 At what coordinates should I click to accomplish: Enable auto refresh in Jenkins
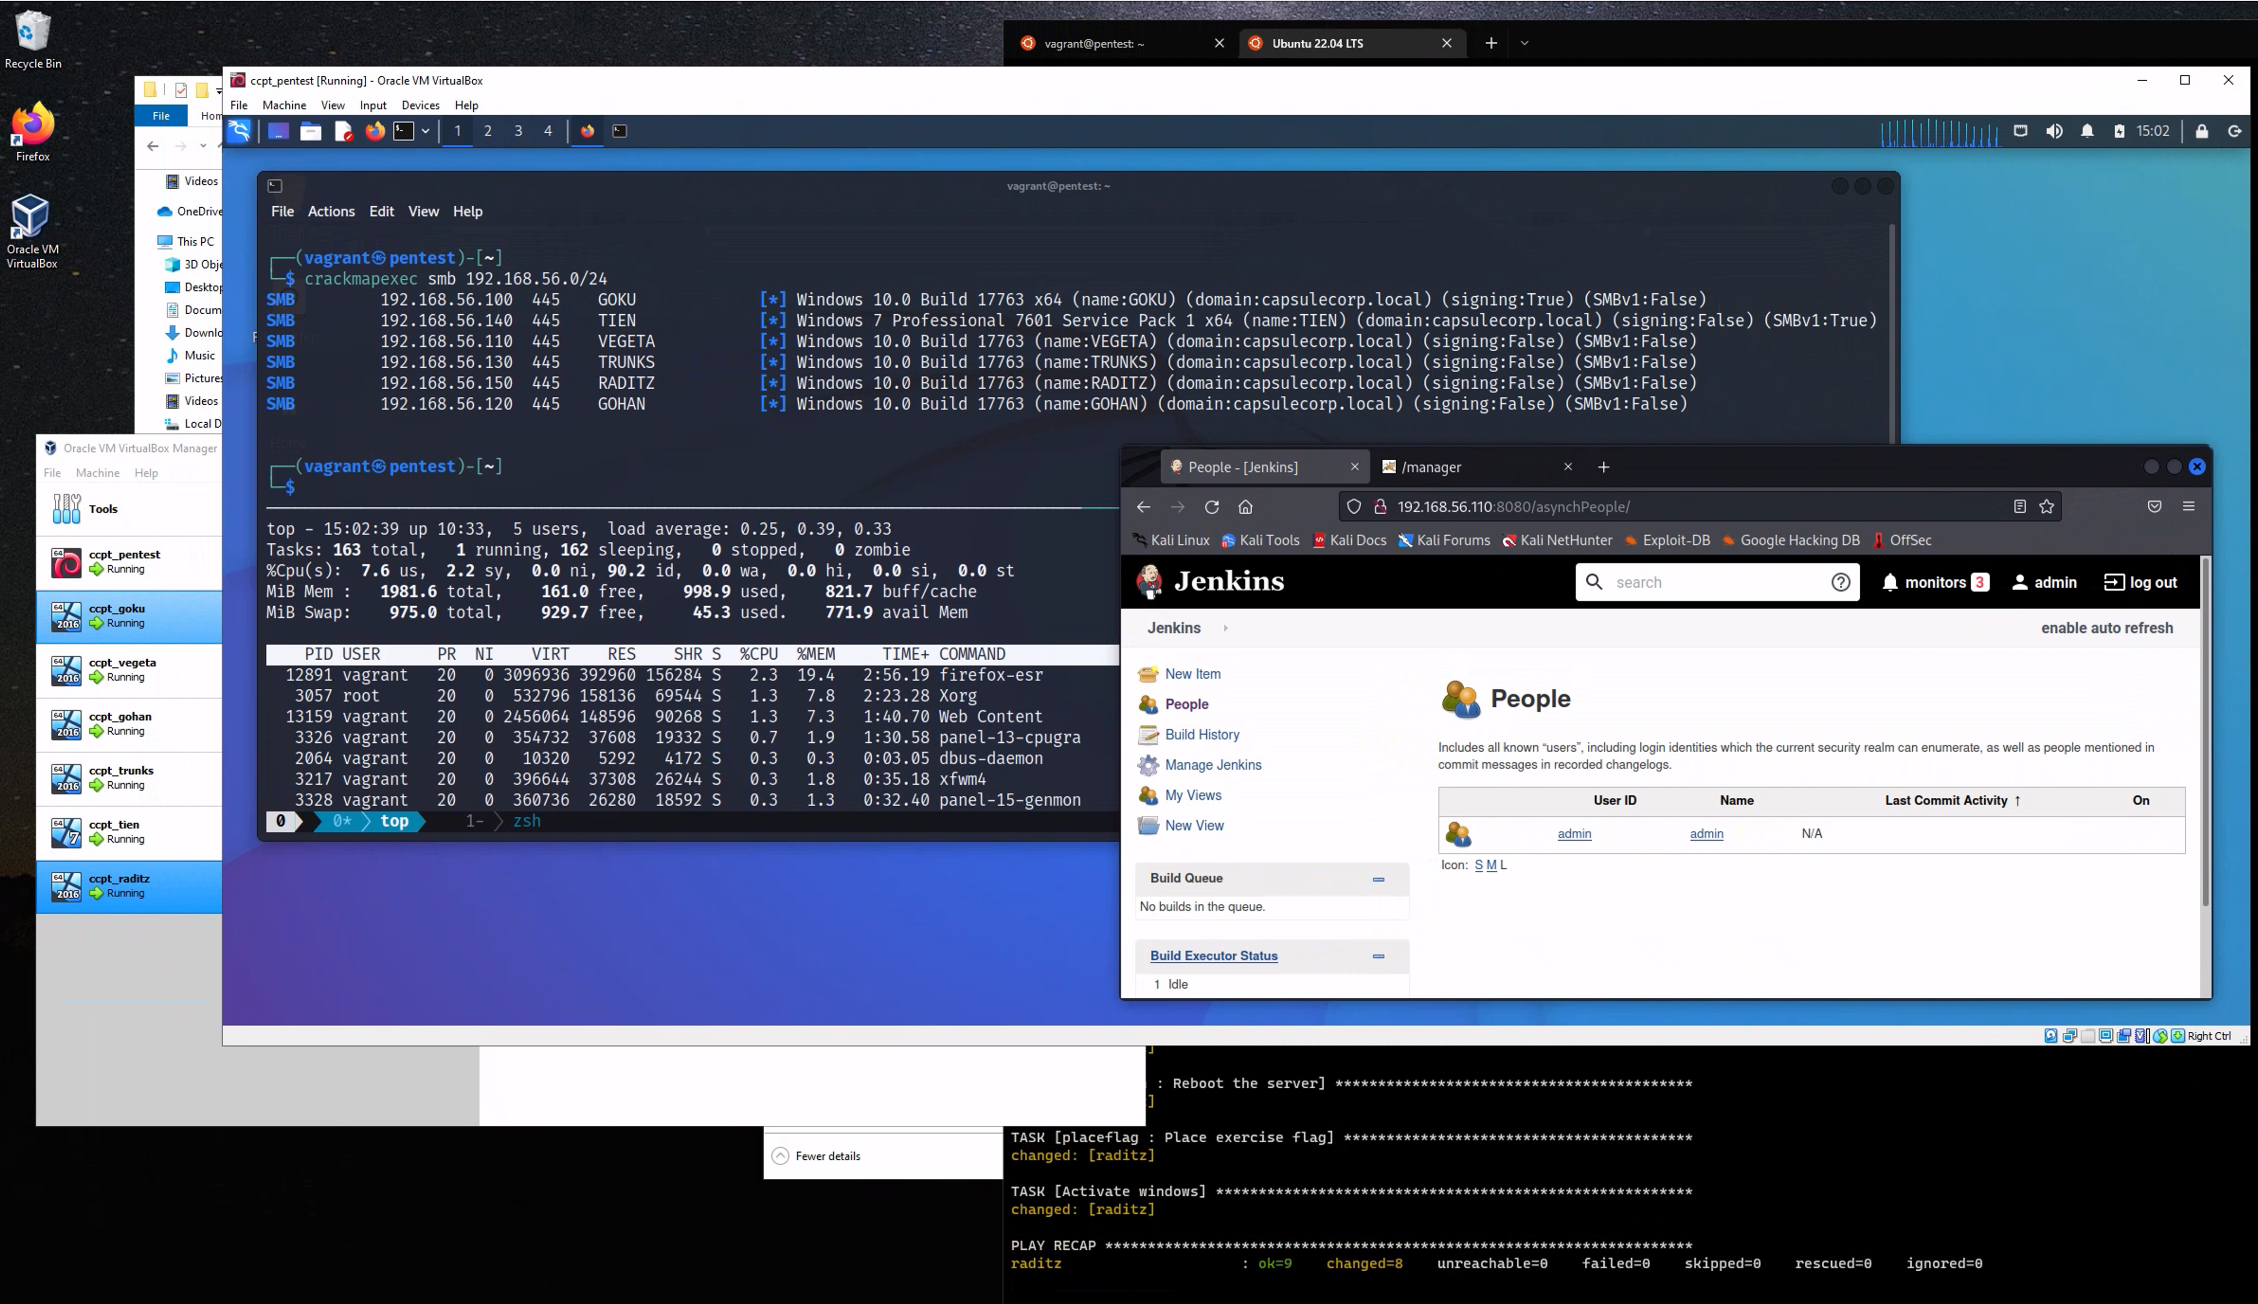tap(2106, 628)
